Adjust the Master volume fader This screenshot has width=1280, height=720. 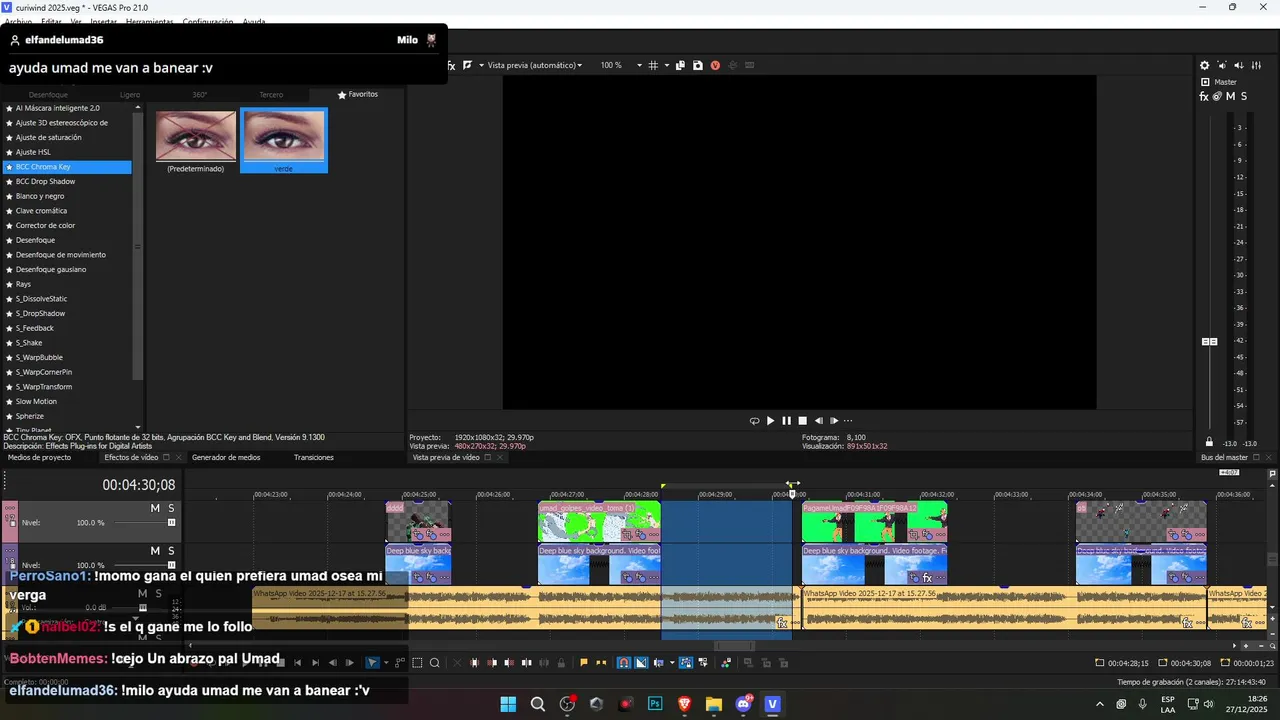pyautogui.click(x=1209, y=342)
